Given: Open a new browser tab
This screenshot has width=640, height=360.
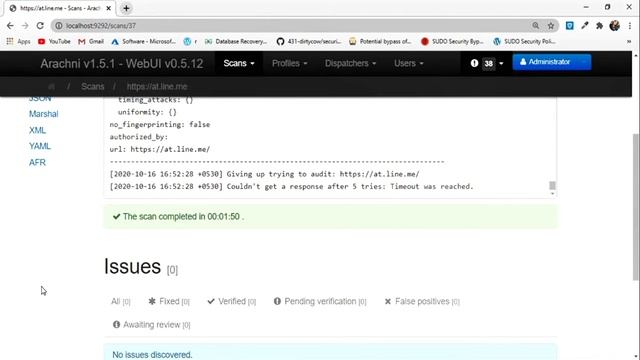Looking at the screenshot, I should pos(126,8).
